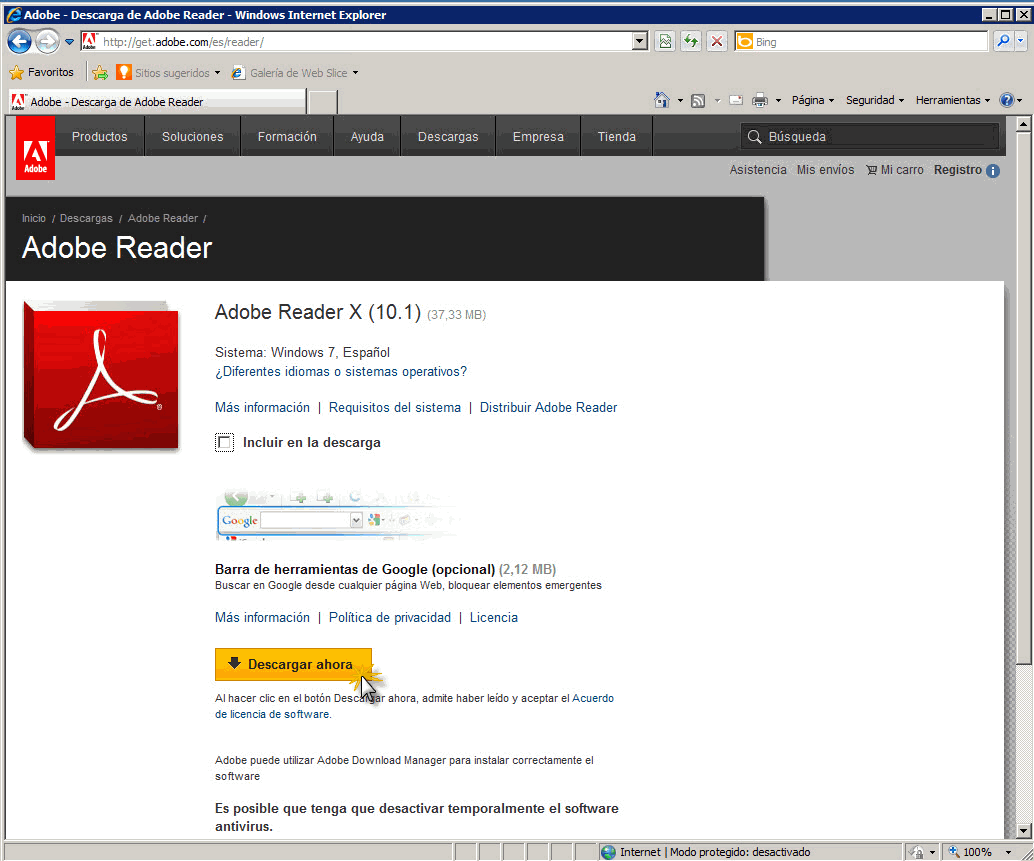This screenshot has width=1034, height=861.
Task: Refresh the page with the green arrows icon
Action: (x=690, y=42)
